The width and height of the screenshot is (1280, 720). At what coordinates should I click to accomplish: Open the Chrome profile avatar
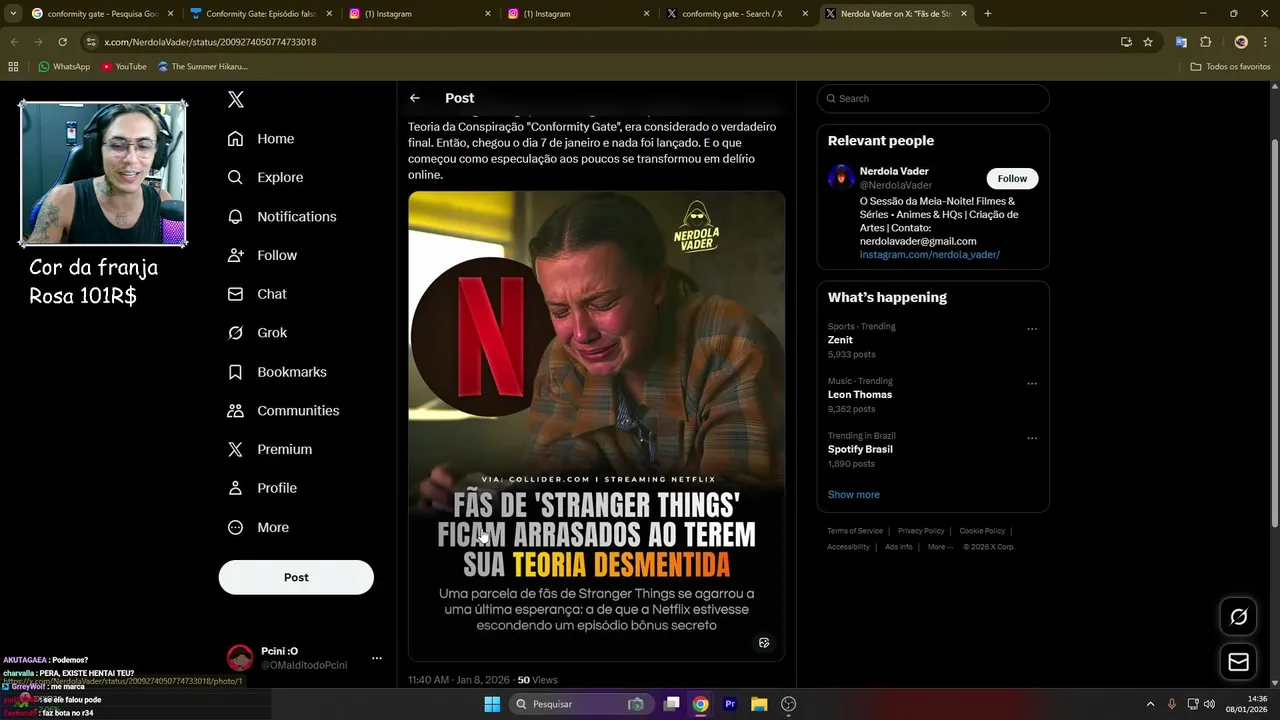(x=1241, y=42)
